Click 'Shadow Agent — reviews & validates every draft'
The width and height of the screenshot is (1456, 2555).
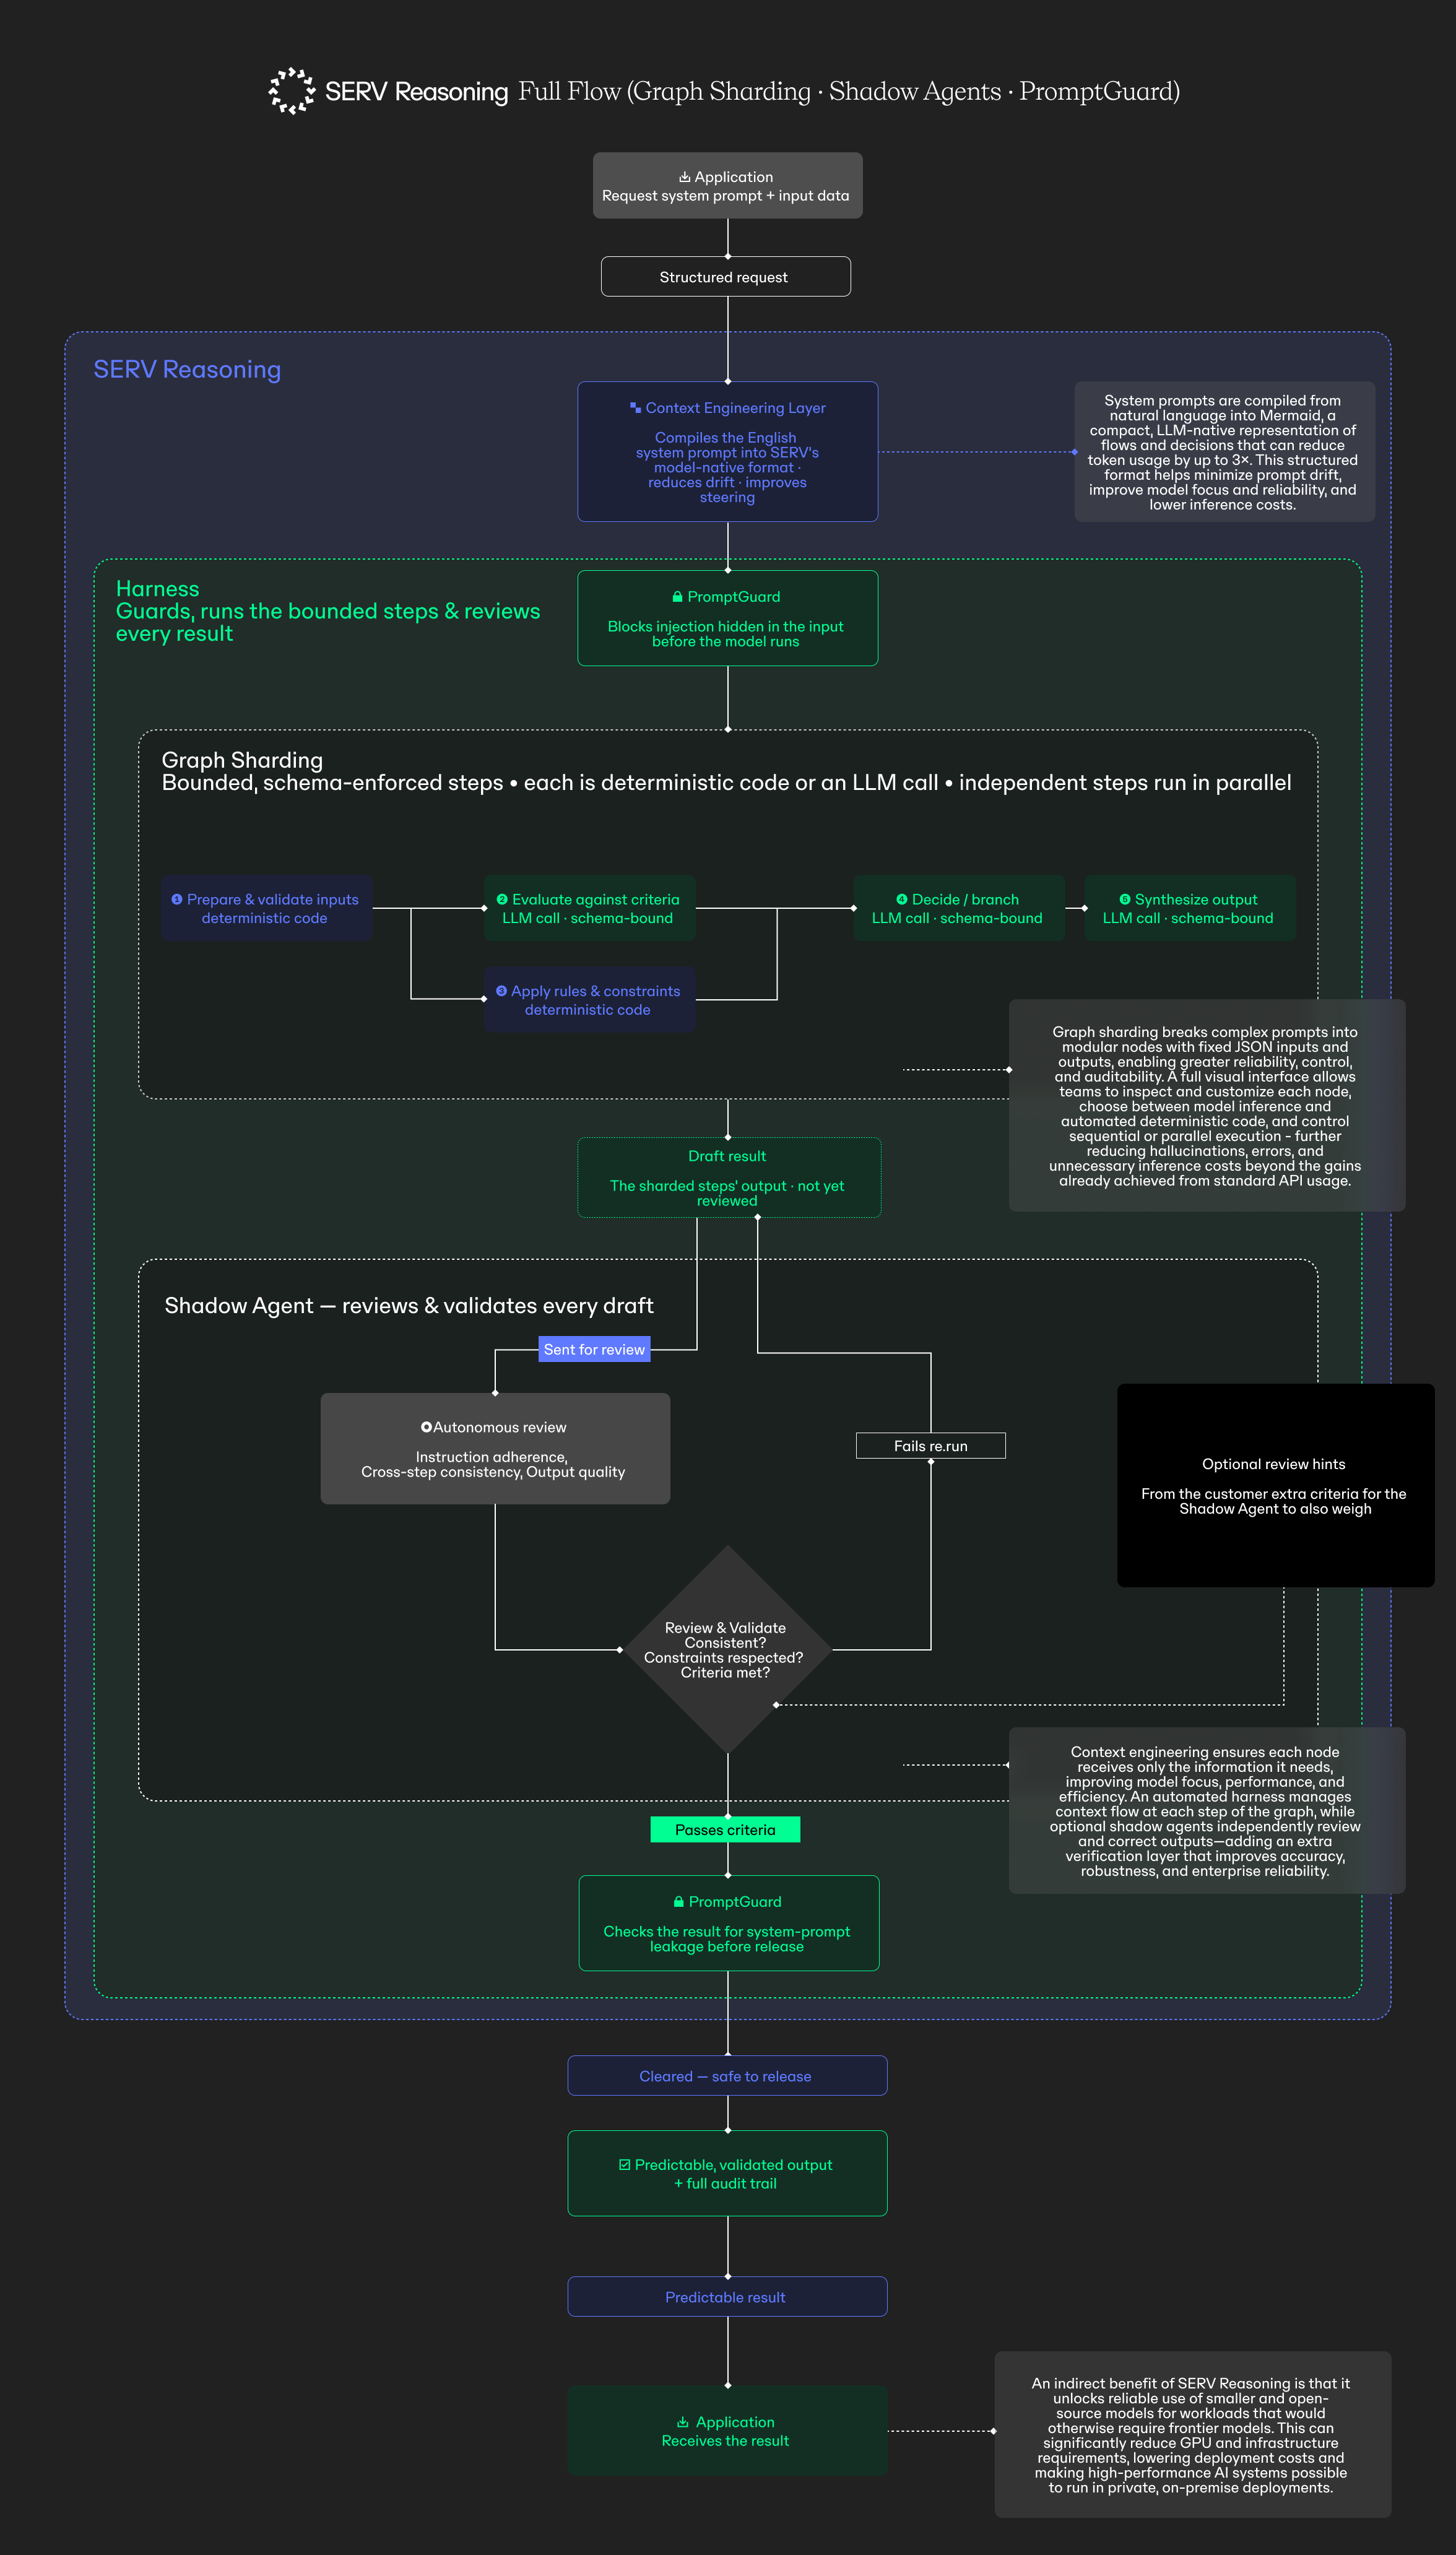(409, 1306)
